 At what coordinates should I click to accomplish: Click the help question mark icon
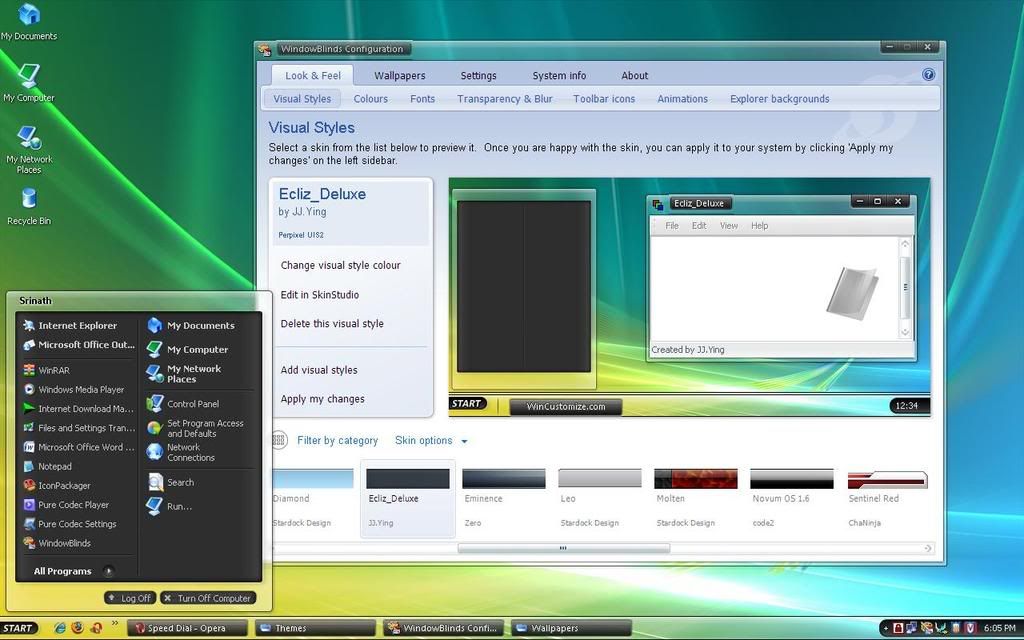(928, 75)
